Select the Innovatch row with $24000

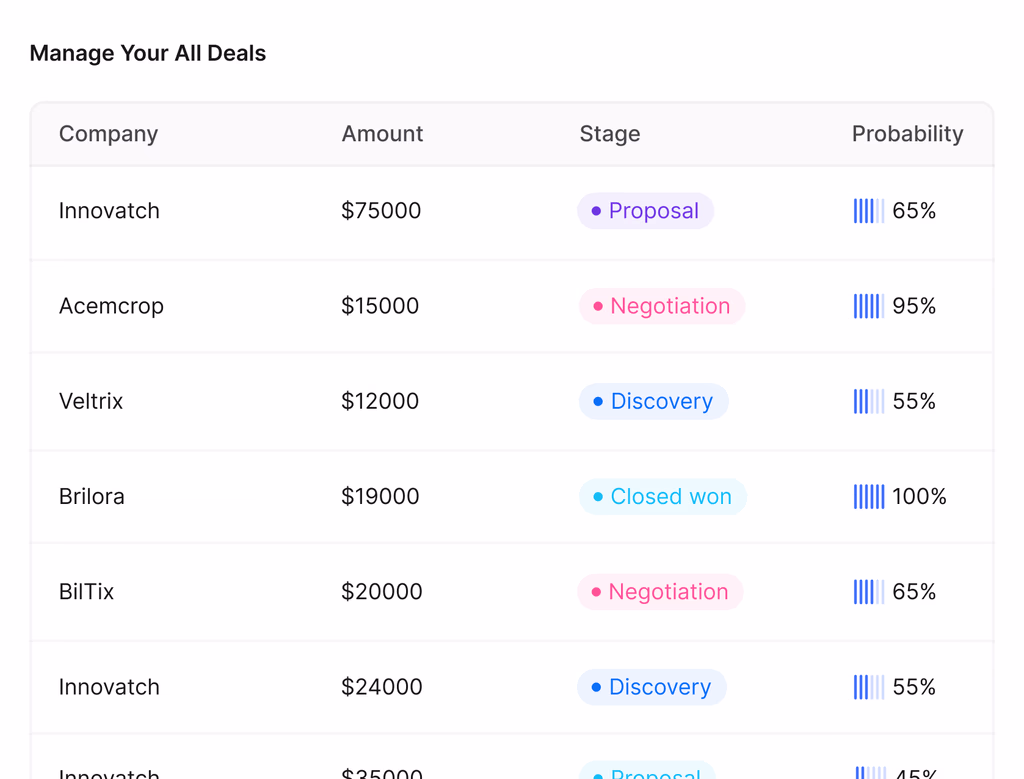click(512, 688)
